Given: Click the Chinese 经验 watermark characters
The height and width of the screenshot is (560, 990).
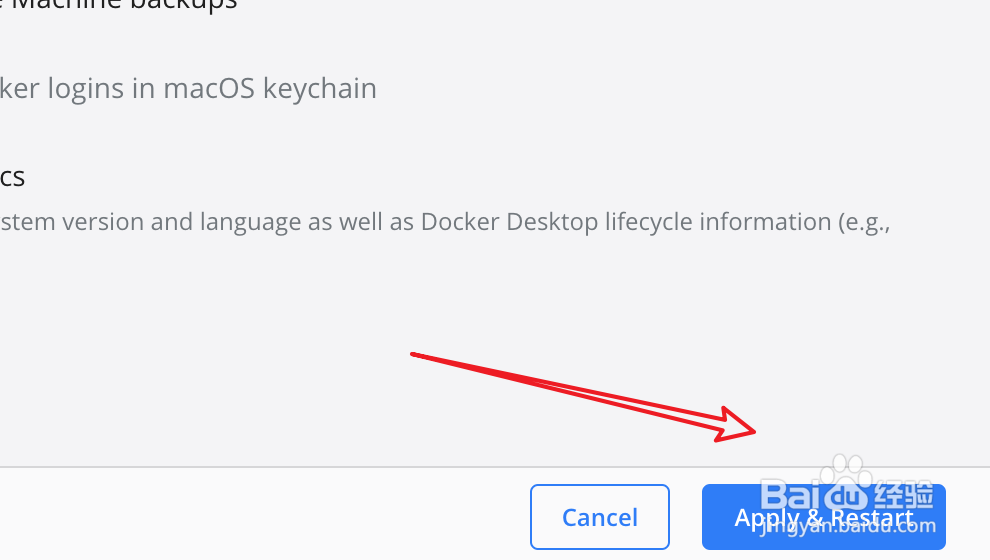Looking at the screenshot, I should pos(903,496).
